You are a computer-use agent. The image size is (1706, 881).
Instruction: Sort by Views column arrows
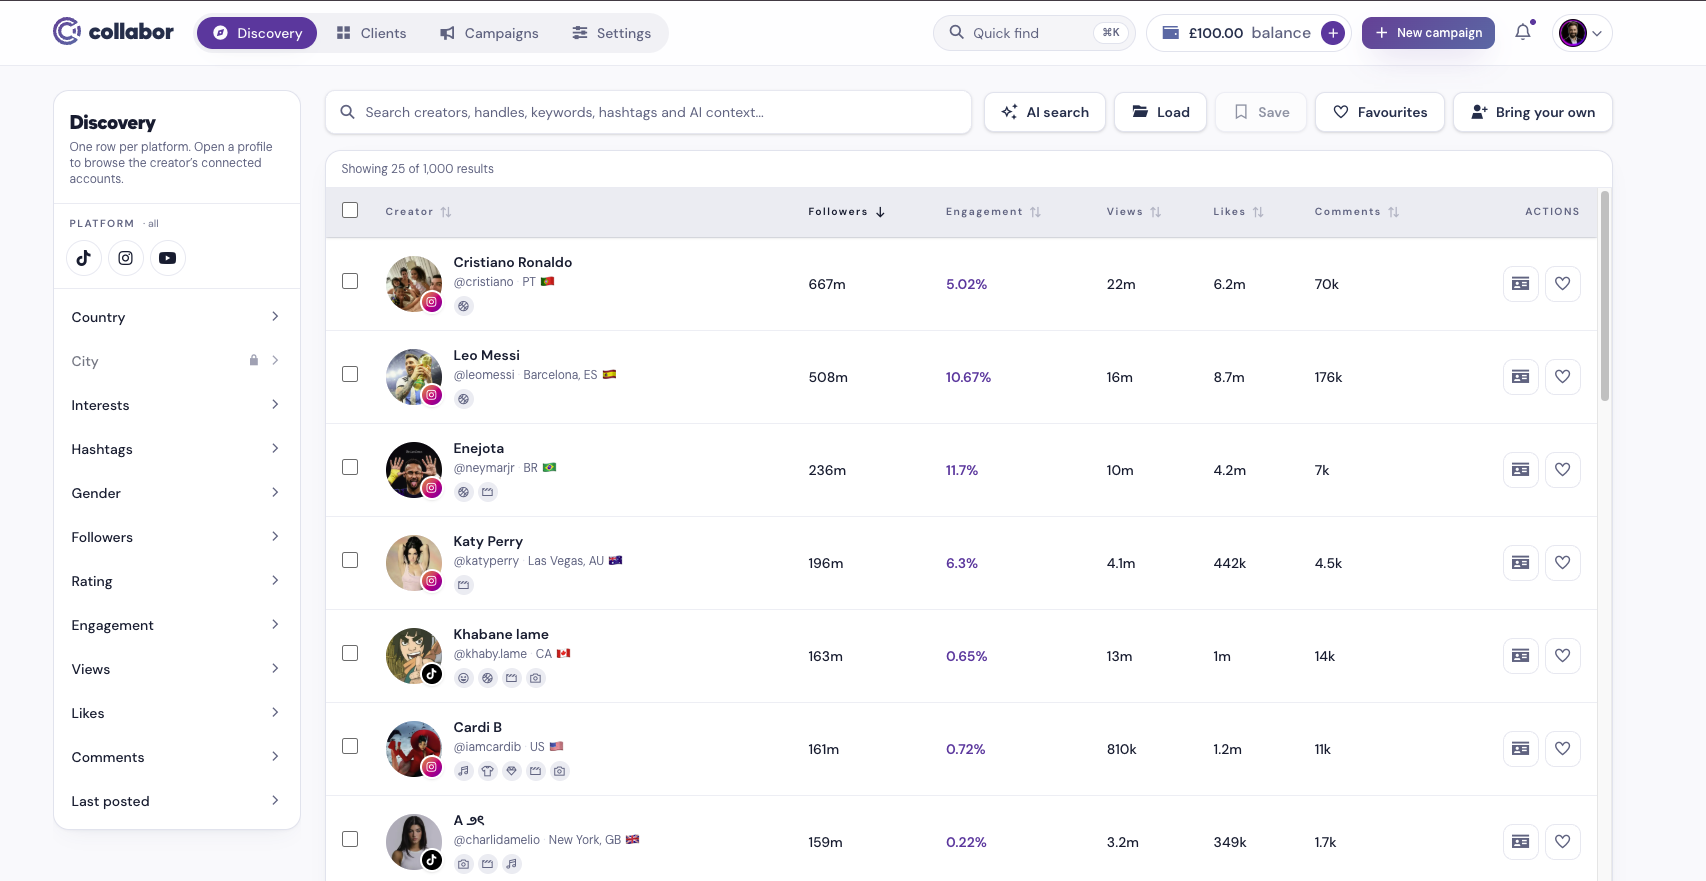(1155, 212)
